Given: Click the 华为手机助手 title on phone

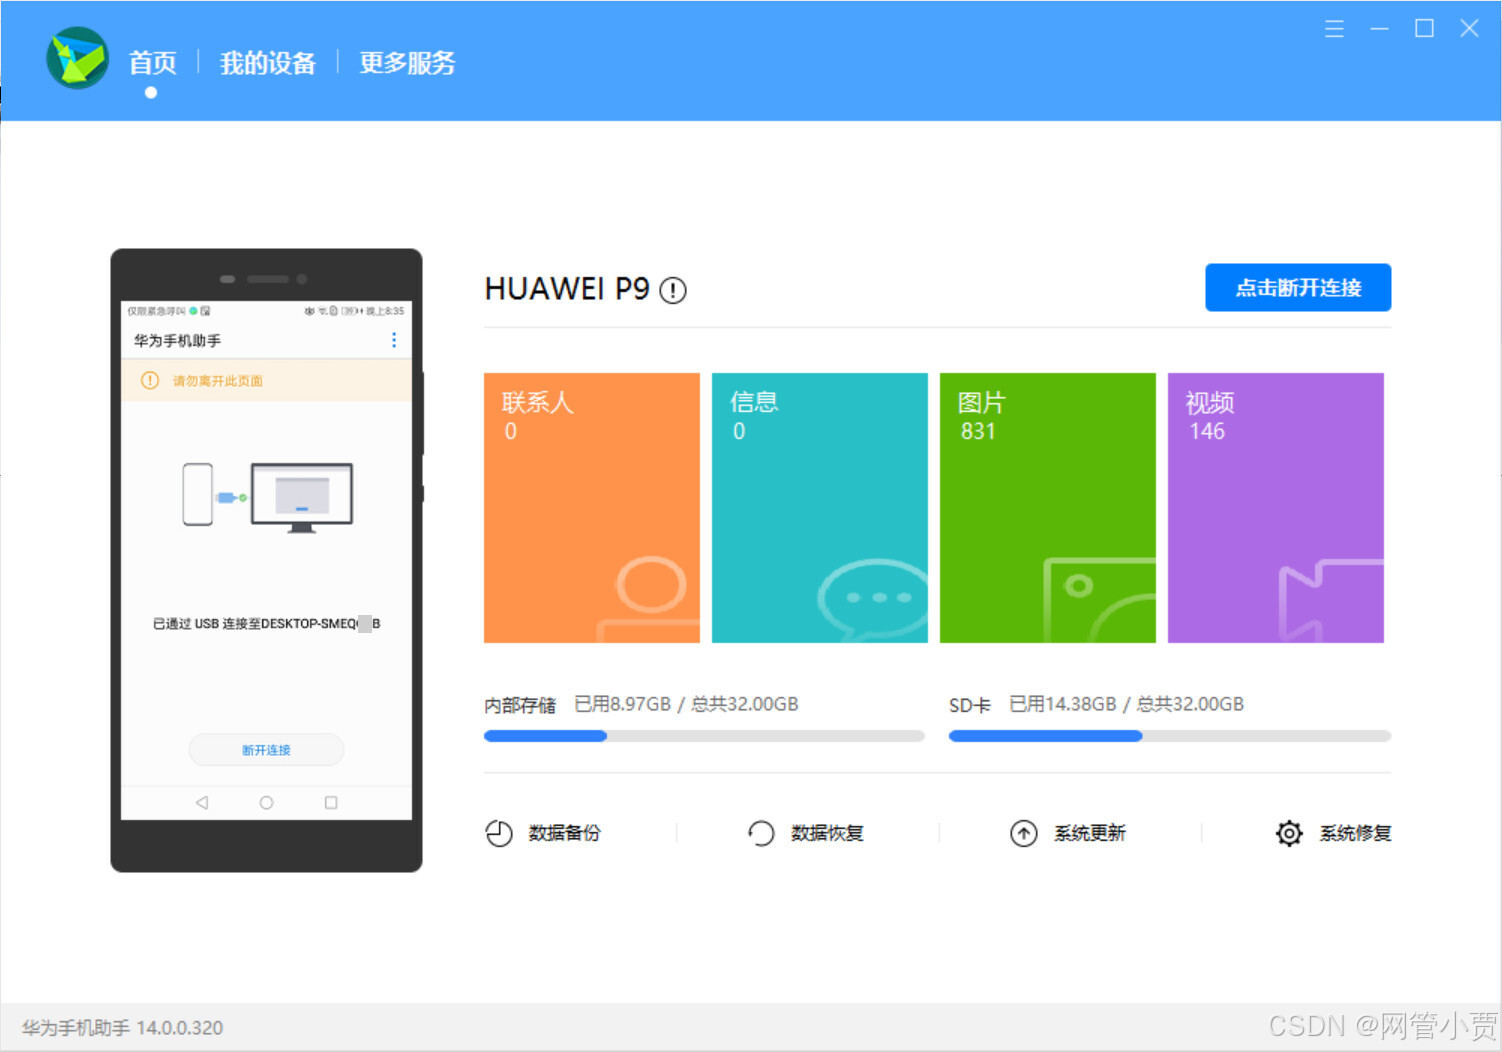Looking at the screenshot, I should click(178, 341).
